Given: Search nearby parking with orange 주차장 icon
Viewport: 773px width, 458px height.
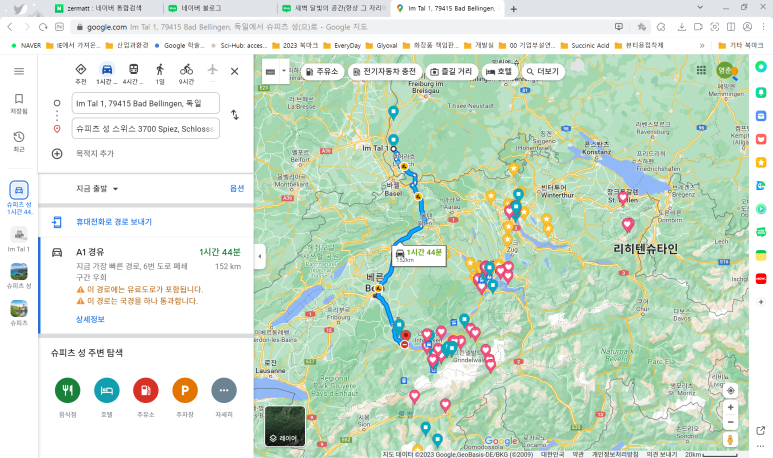Looking at the screenshot, I should coord(185,390).
